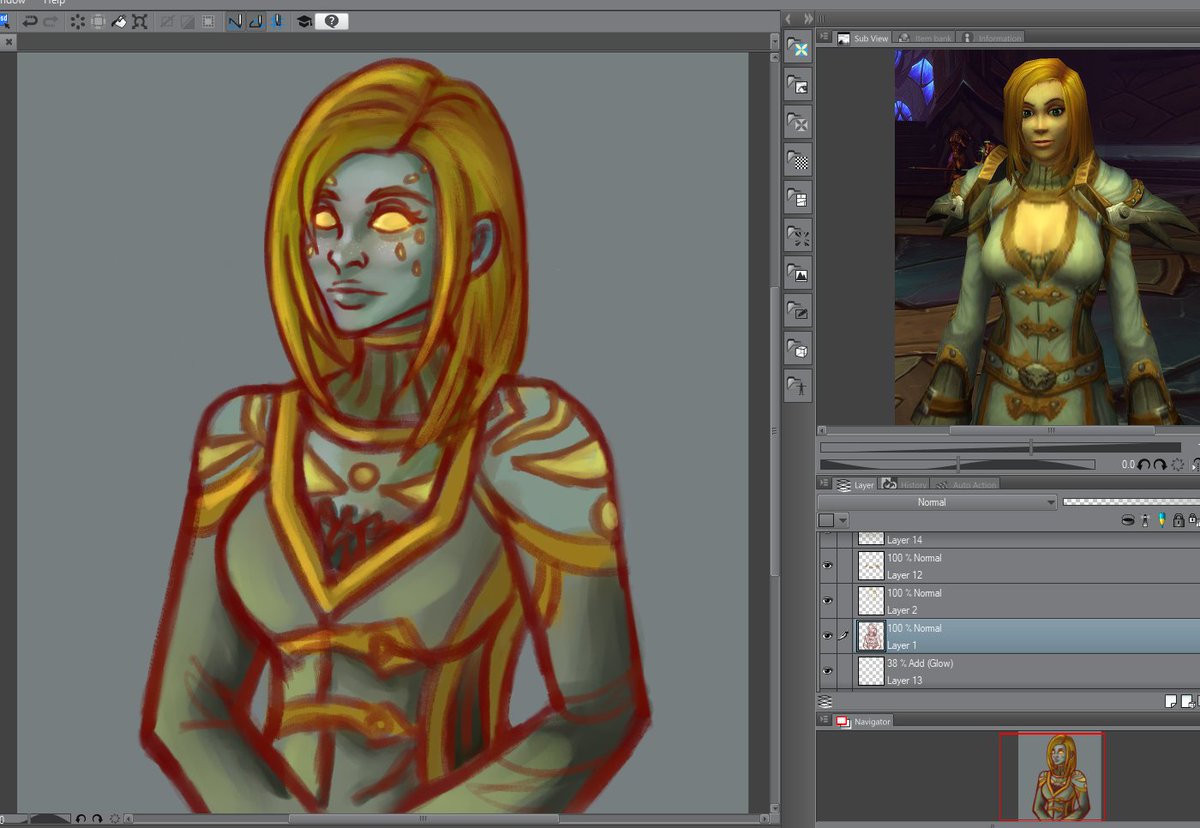Reset Sub View rotation dotted icon
The width and height of the screenshot is (1200, 828).
click(1177, 464)
